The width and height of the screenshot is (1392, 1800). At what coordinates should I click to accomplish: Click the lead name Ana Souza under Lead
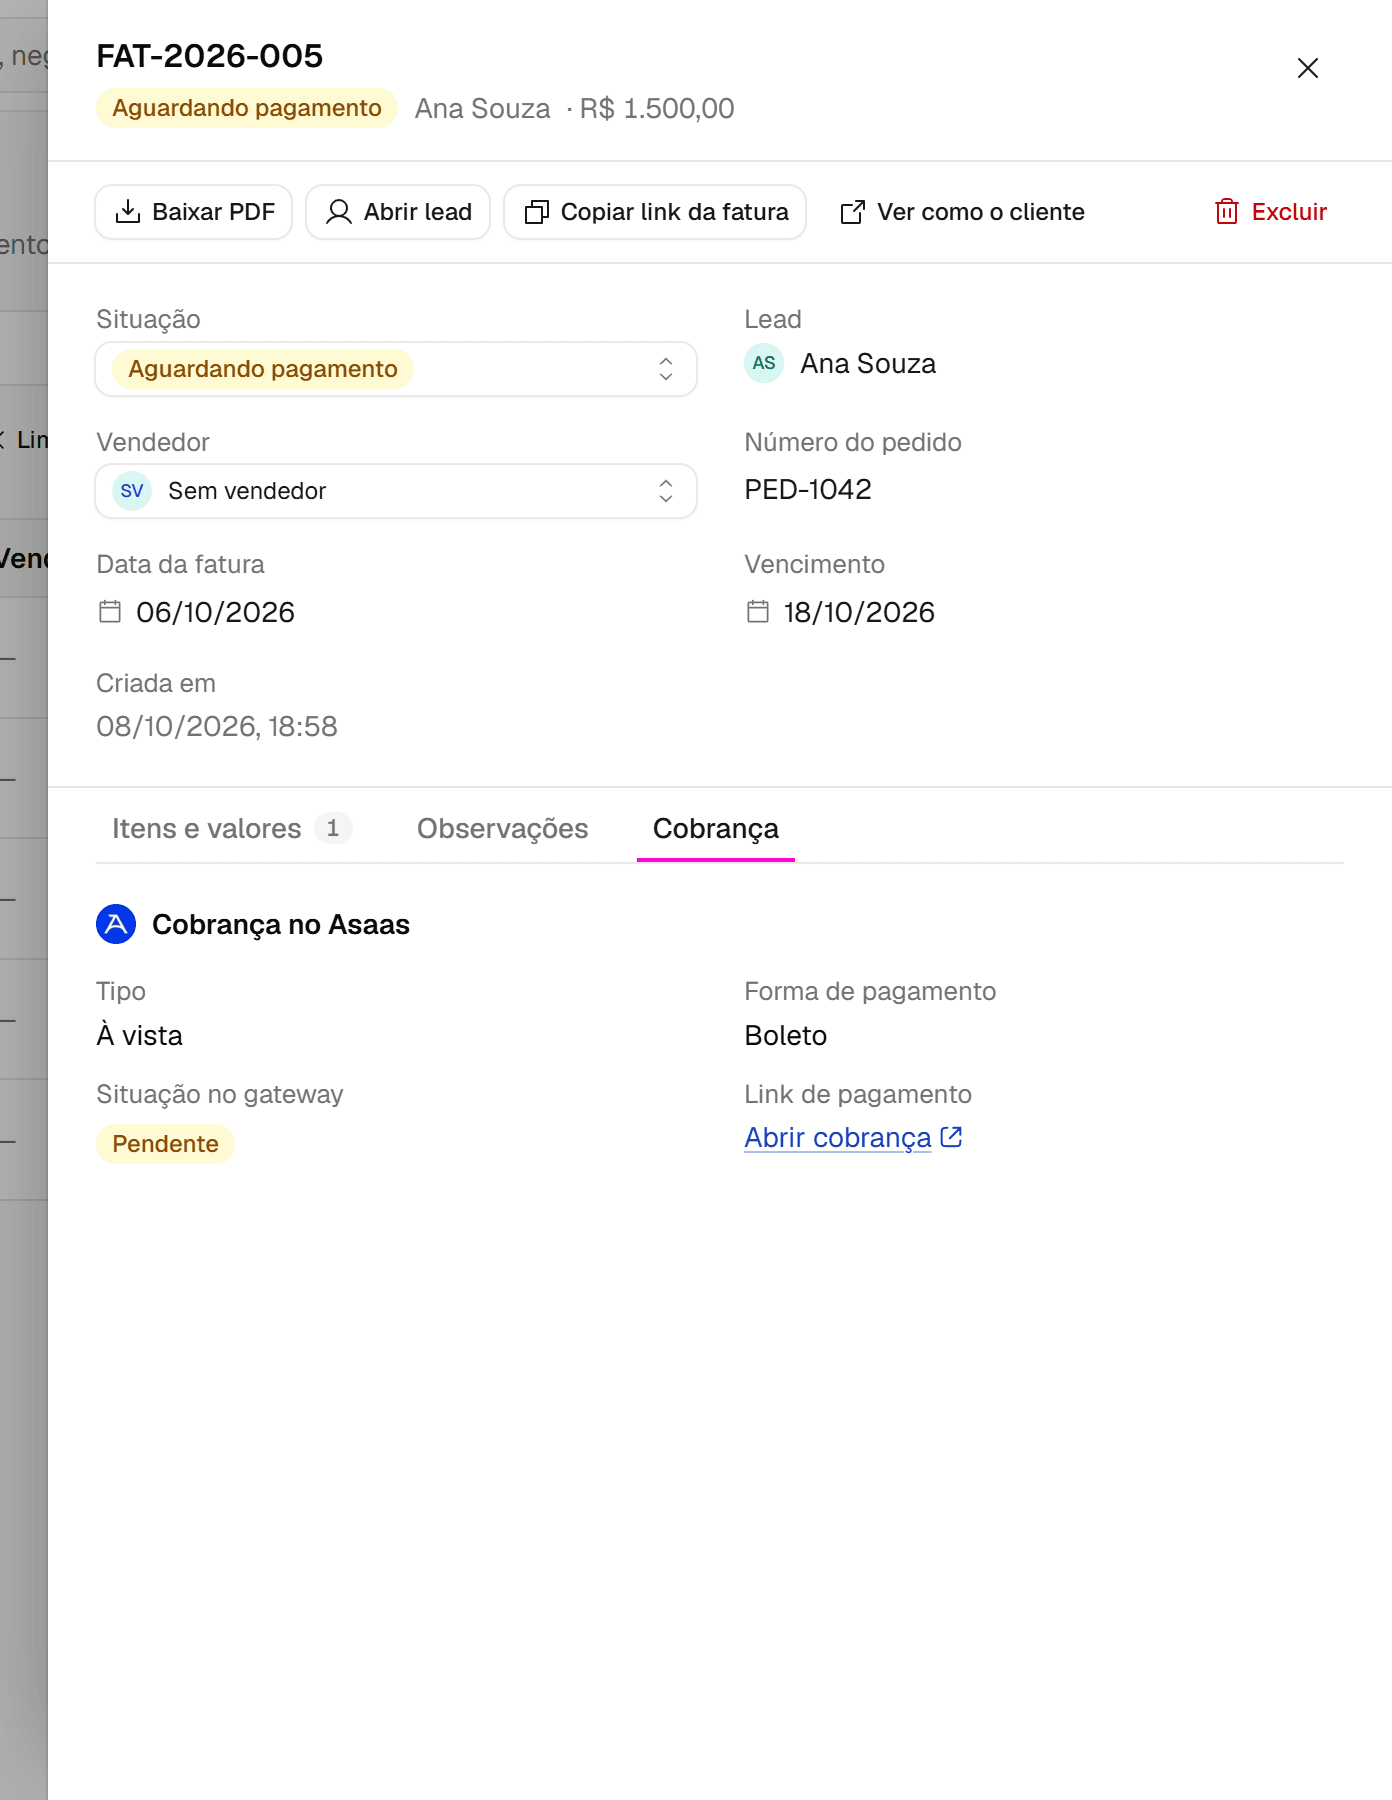click(868, 363)
